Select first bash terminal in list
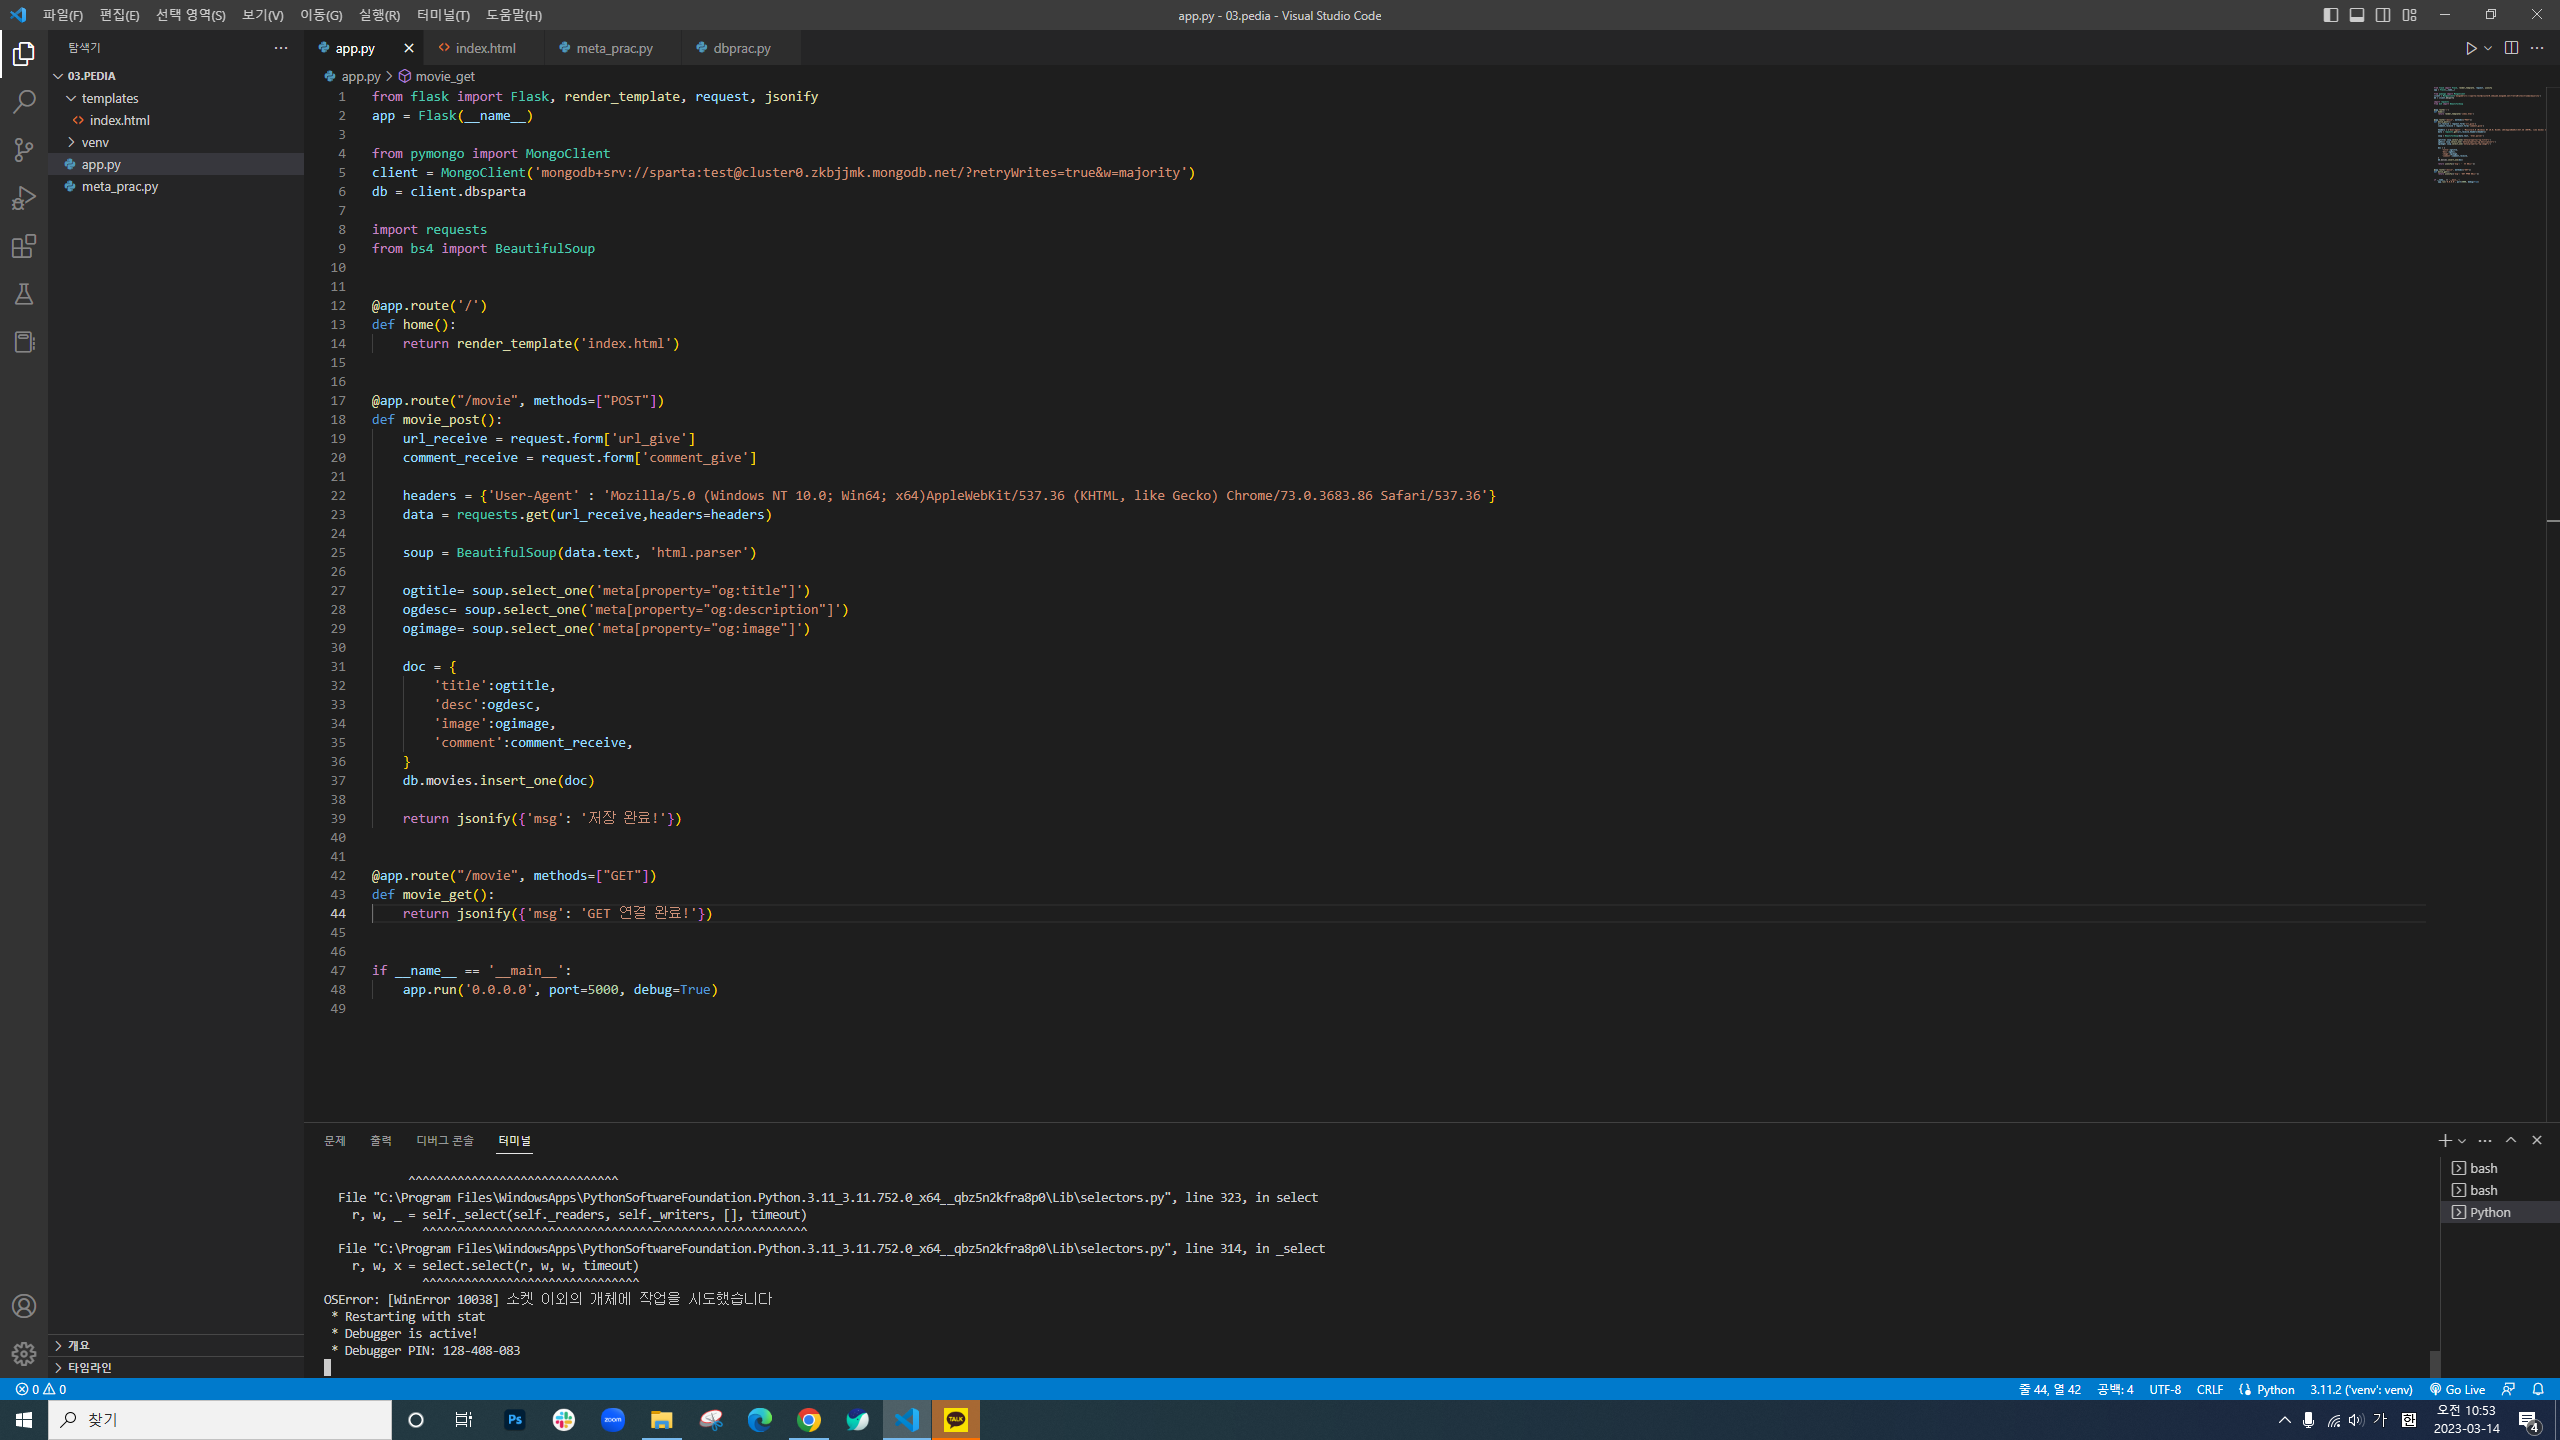This screenshot has width=2560, height=1440. coord(2499,1168)
